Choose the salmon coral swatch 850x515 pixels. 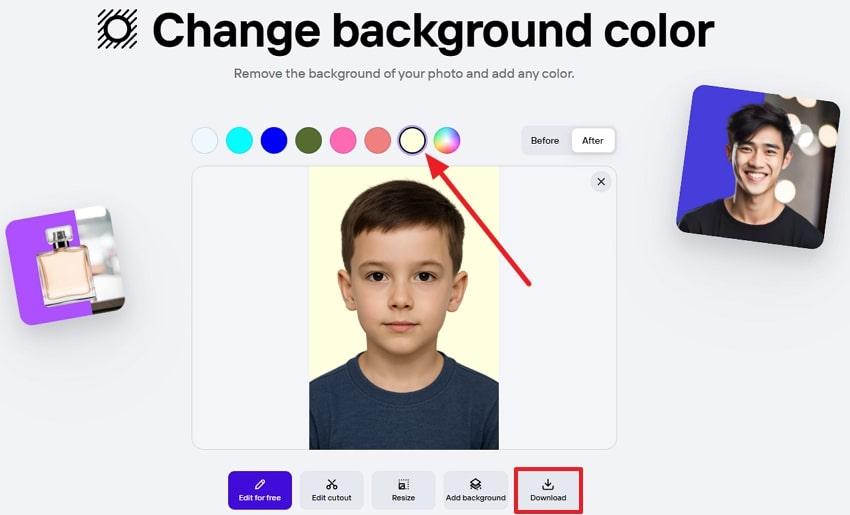(378, 140)
